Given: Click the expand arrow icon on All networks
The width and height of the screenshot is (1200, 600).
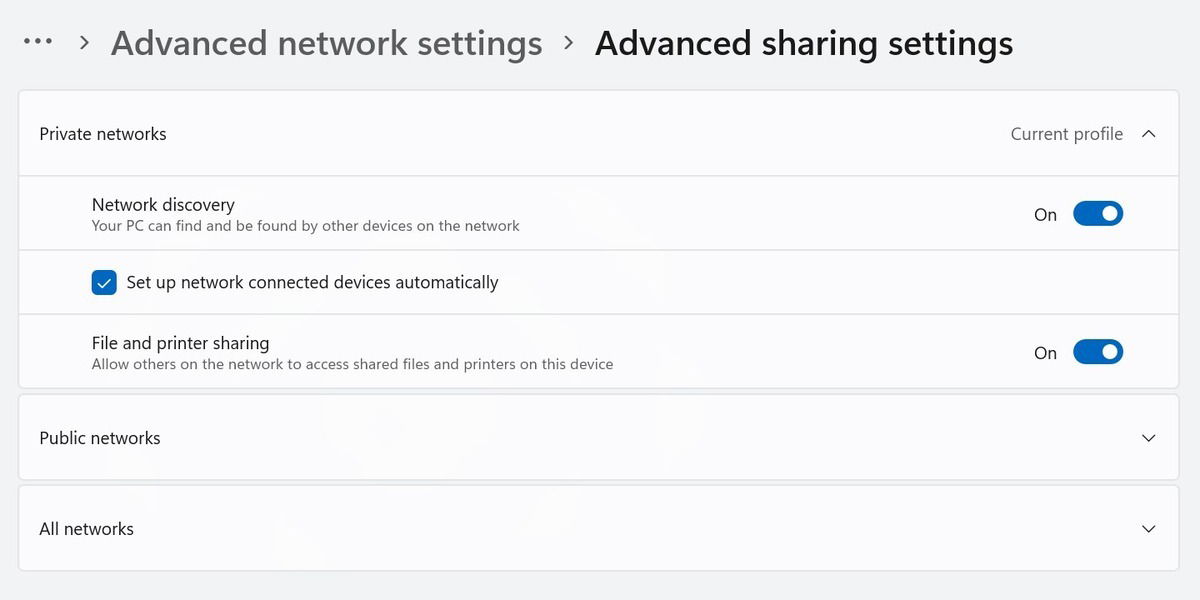Looking at the screenshot, I should (x=1148, y=528).
